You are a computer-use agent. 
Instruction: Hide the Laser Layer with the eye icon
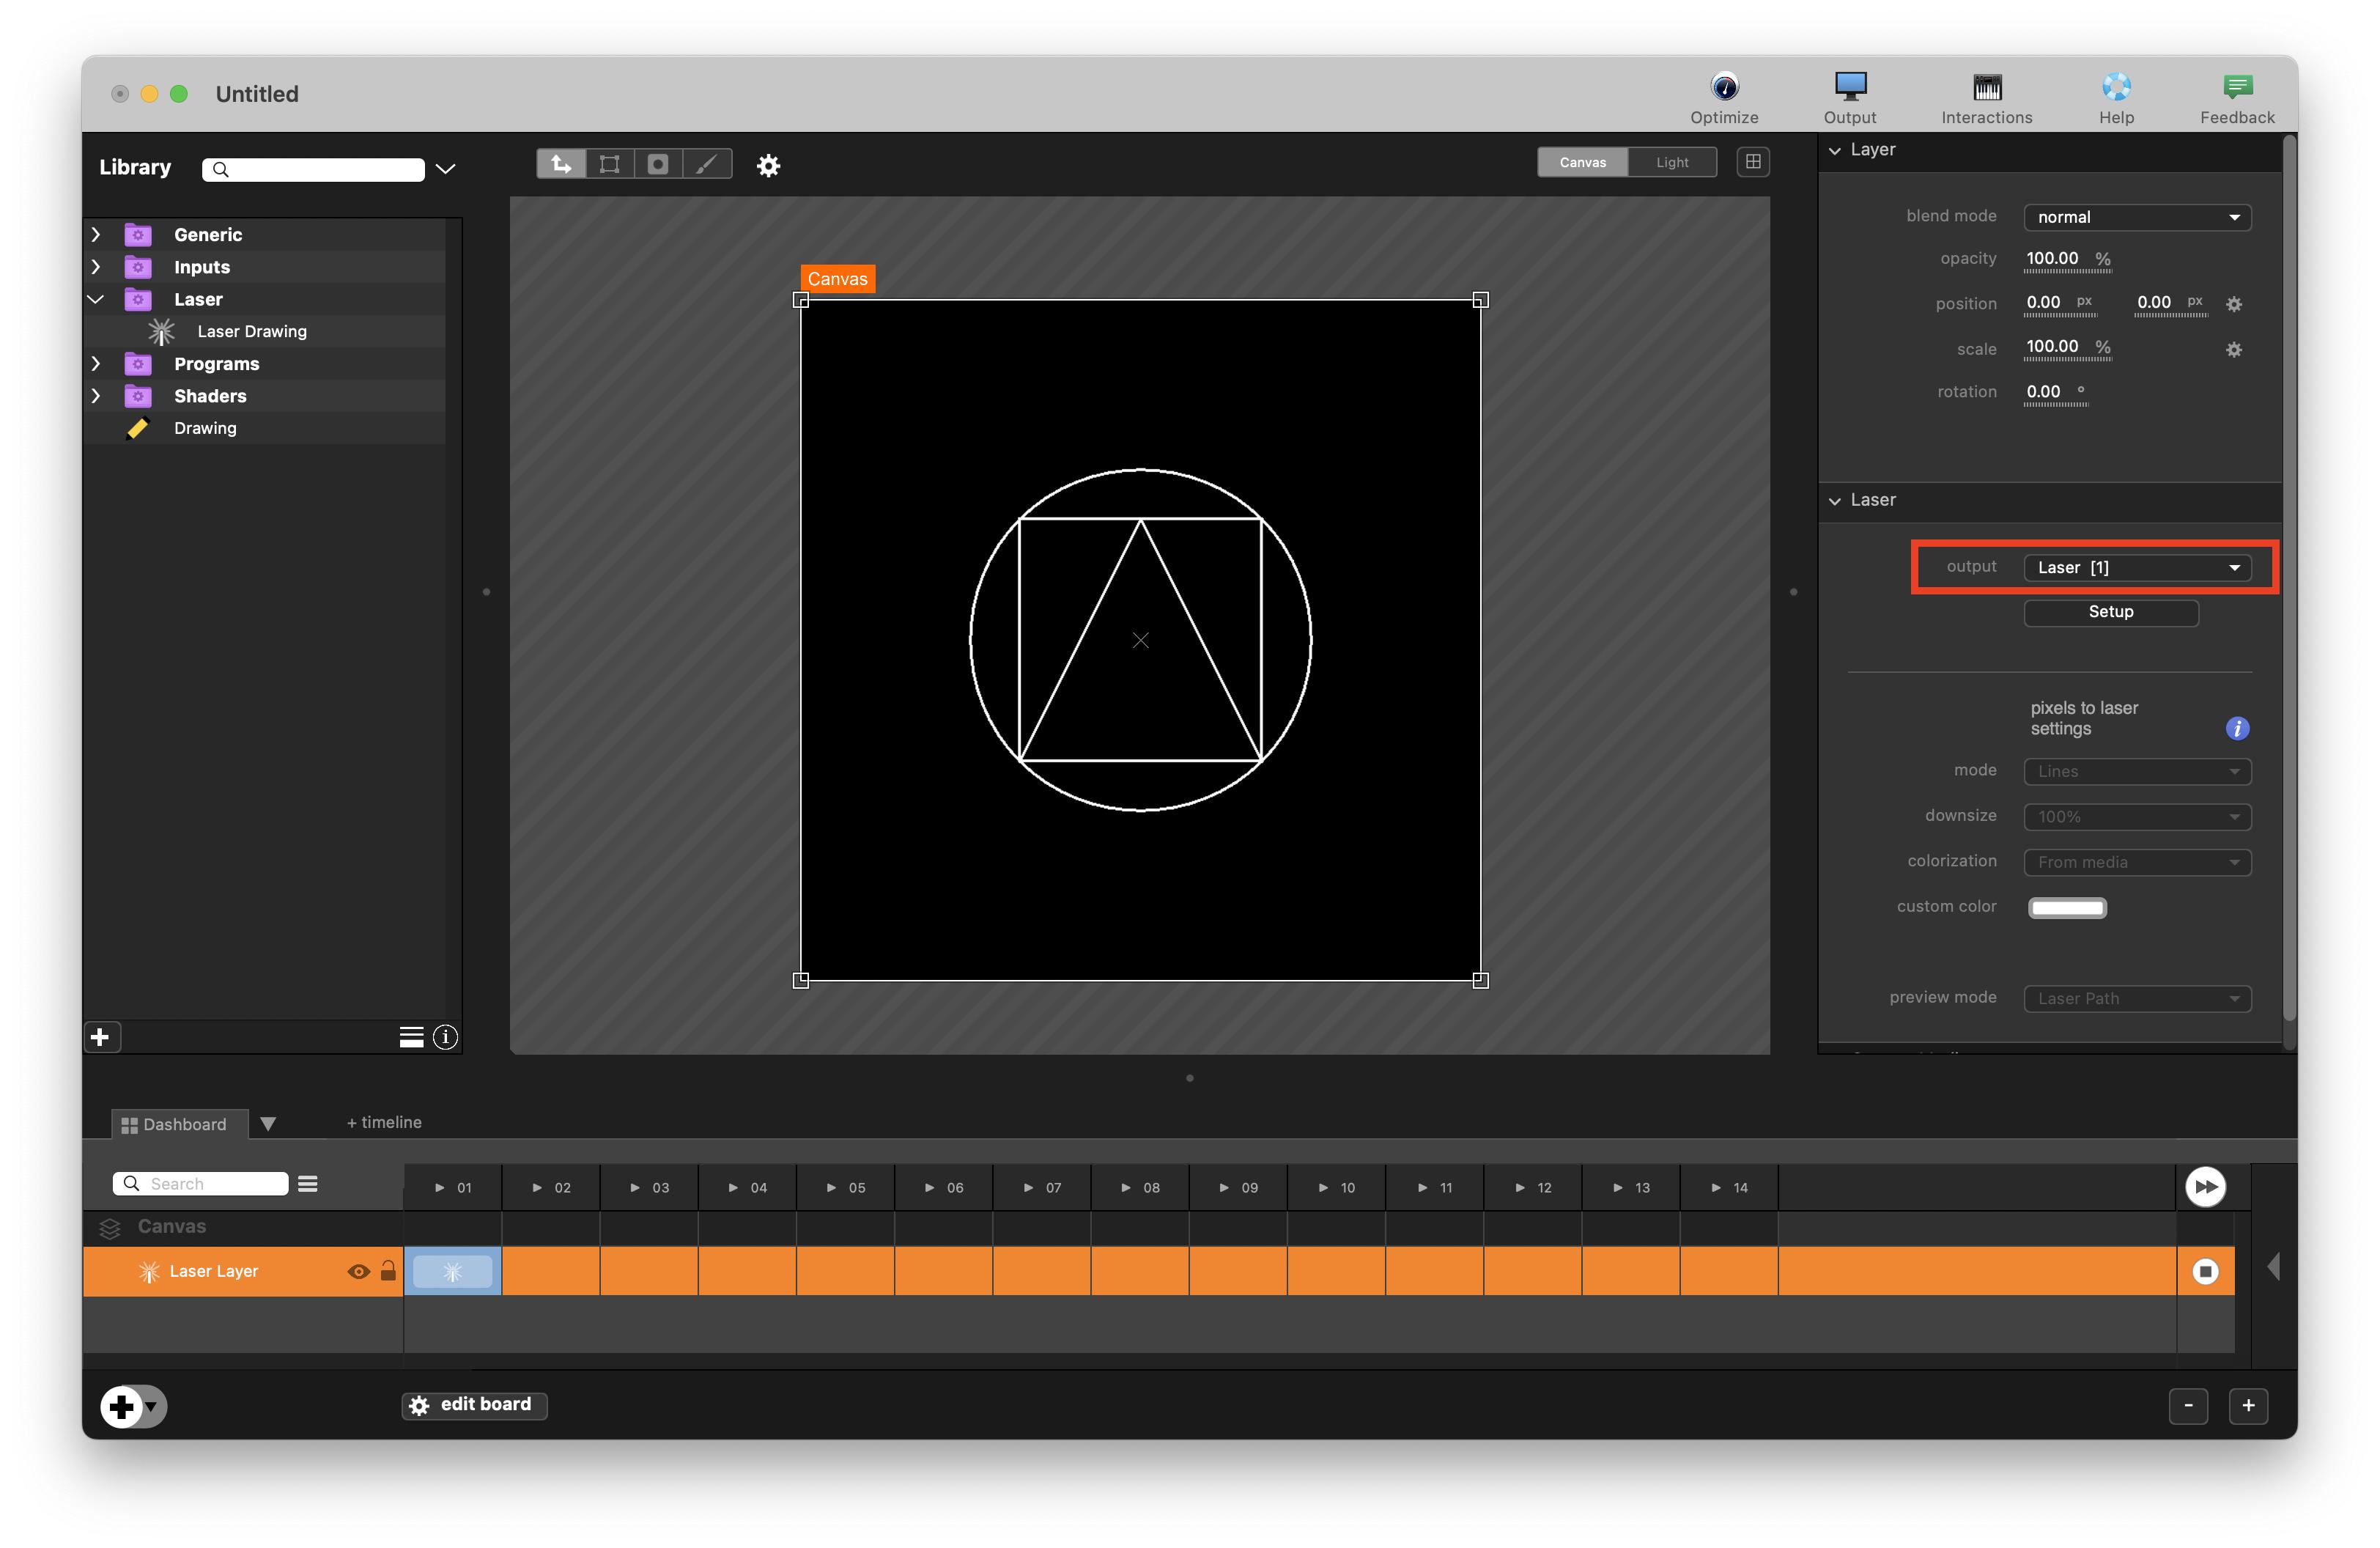(x=358, y=1271)
